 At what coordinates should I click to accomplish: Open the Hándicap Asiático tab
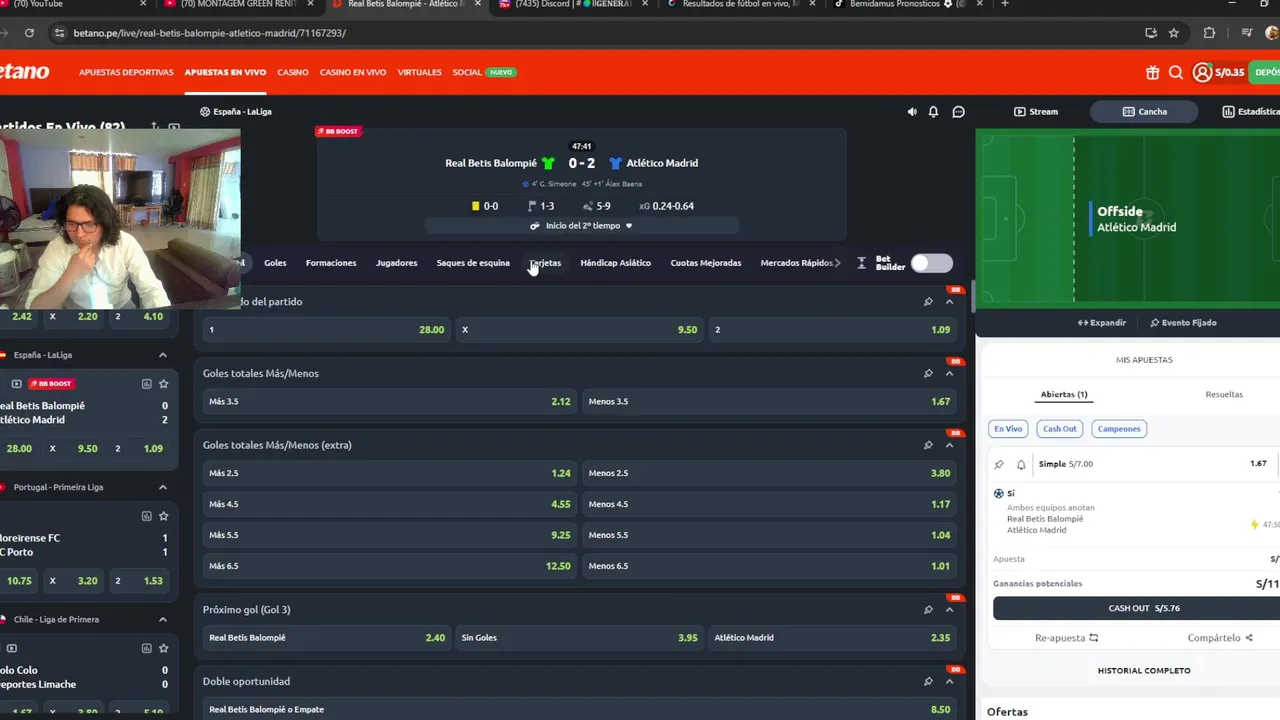[x=615, y=263]
